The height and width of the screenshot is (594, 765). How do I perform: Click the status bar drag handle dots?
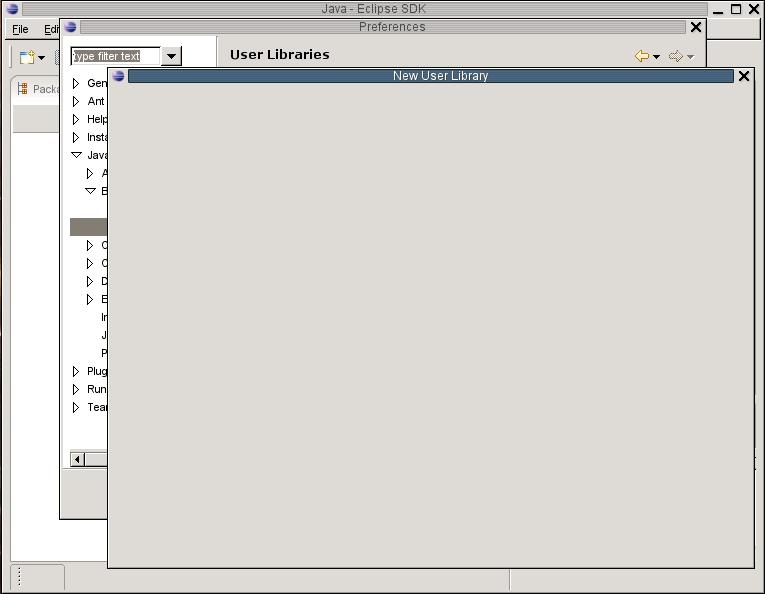(x=20, y=577)
